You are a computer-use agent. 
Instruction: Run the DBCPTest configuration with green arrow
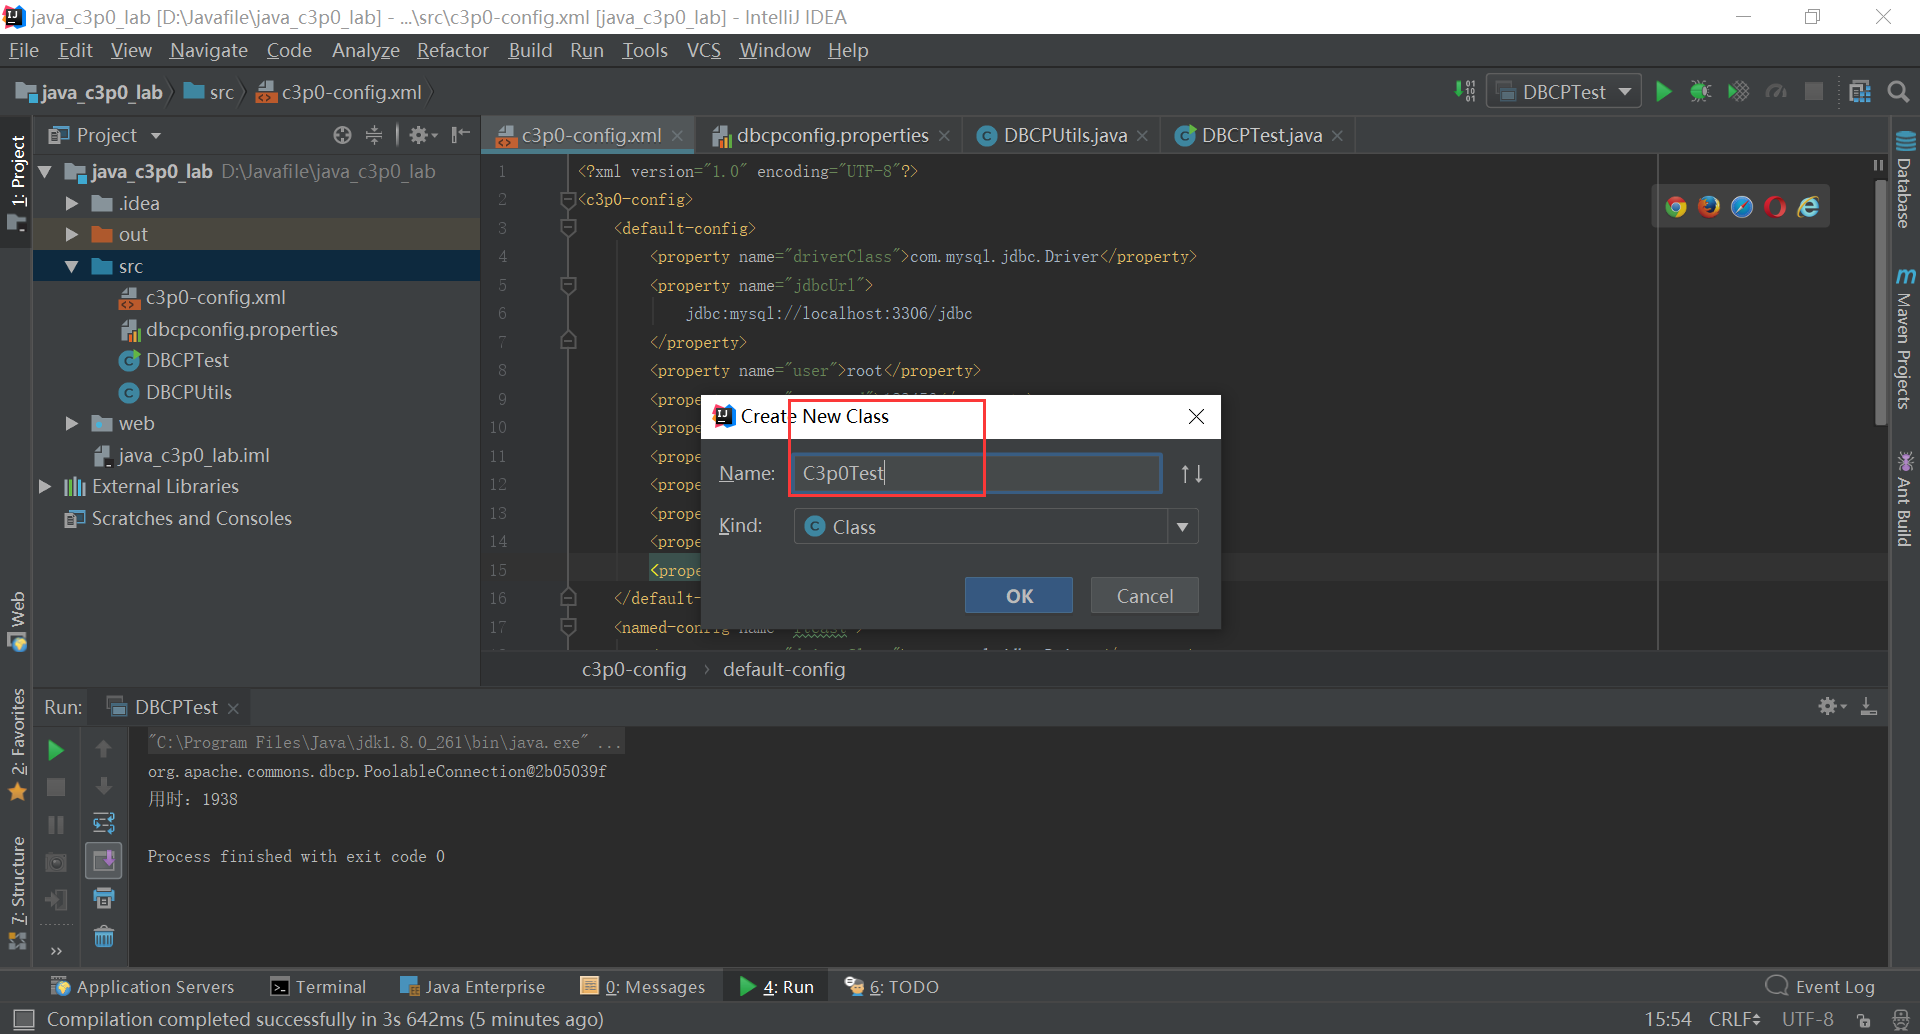1663,91
